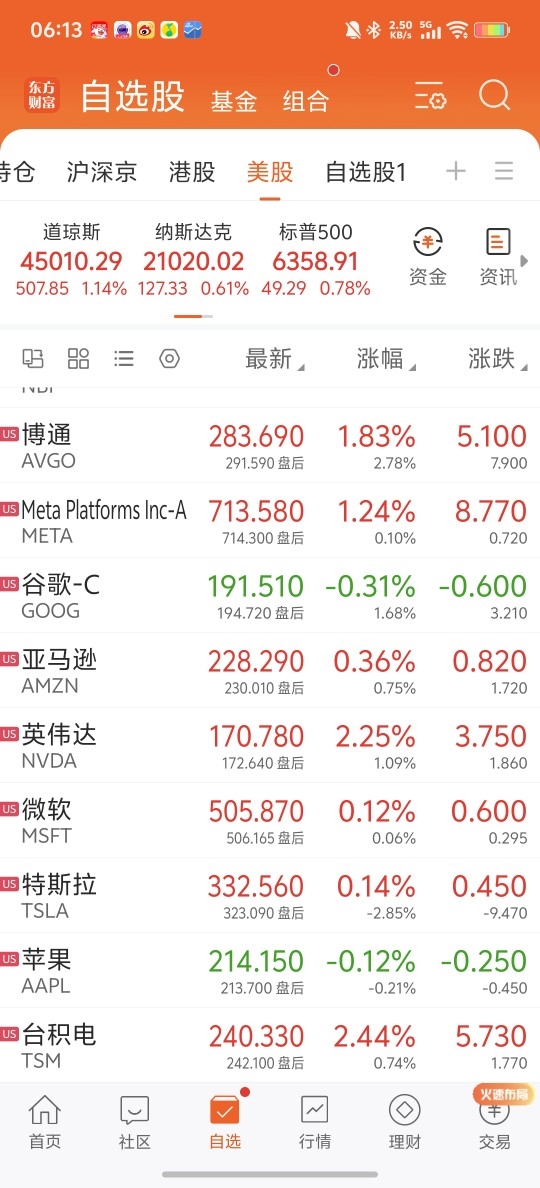This screenshot has width=540, height=1188.
Task: Open the 资讯 news icon
Action: coord(498,258)
